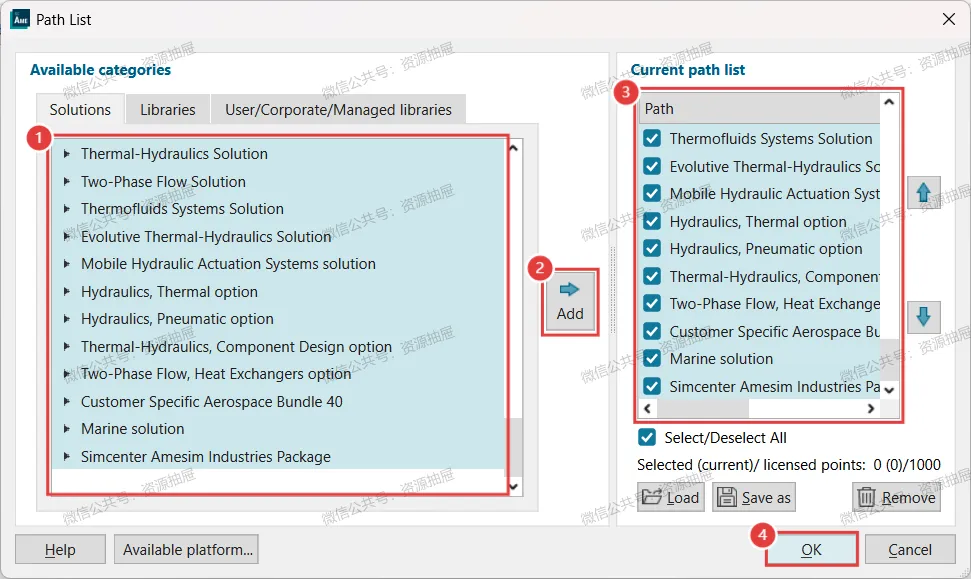Expand Two-Phase Flow Solution tree node
The height and width of the screenshot is (579, 971).
click(x=66, y=181)
